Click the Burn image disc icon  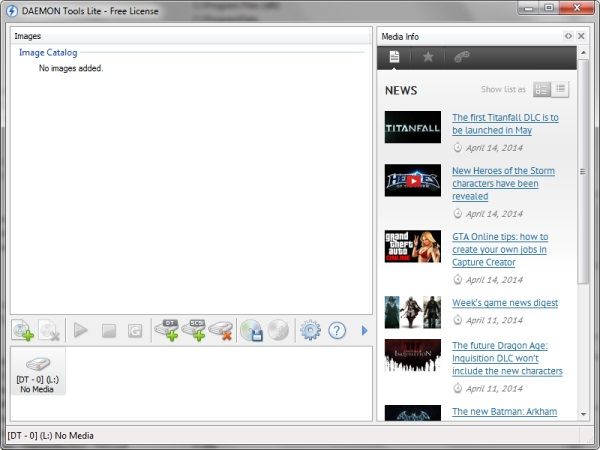click(278, 330)
